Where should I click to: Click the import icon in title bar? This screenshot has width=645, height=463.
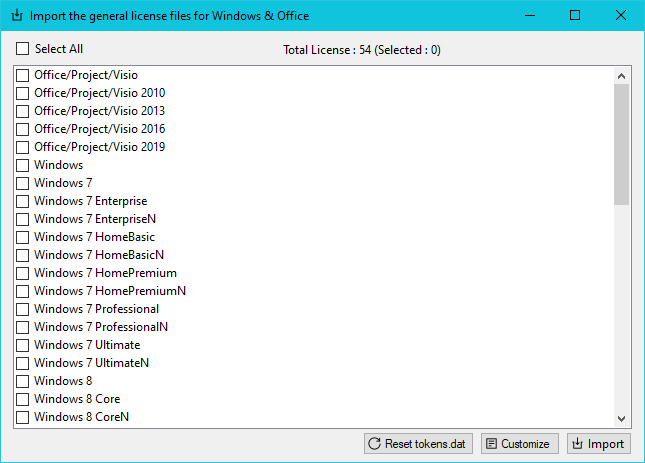17,16
